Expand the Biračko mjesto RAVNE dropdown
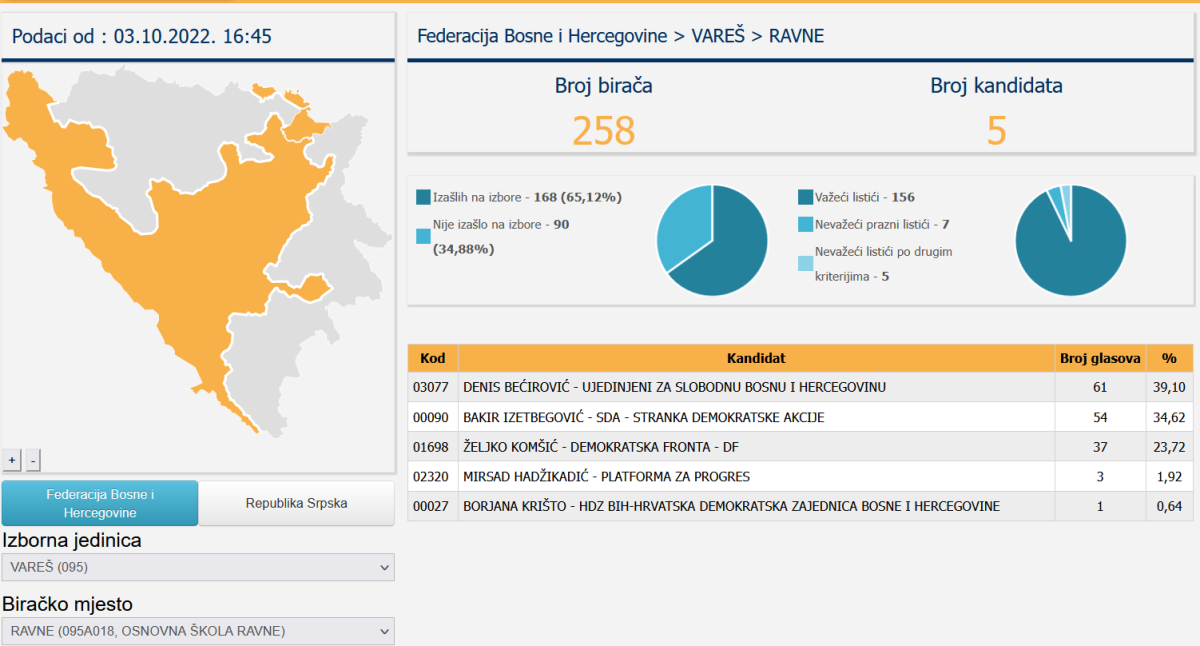Viewport: 1200px width, 646px height. point(198,631)
